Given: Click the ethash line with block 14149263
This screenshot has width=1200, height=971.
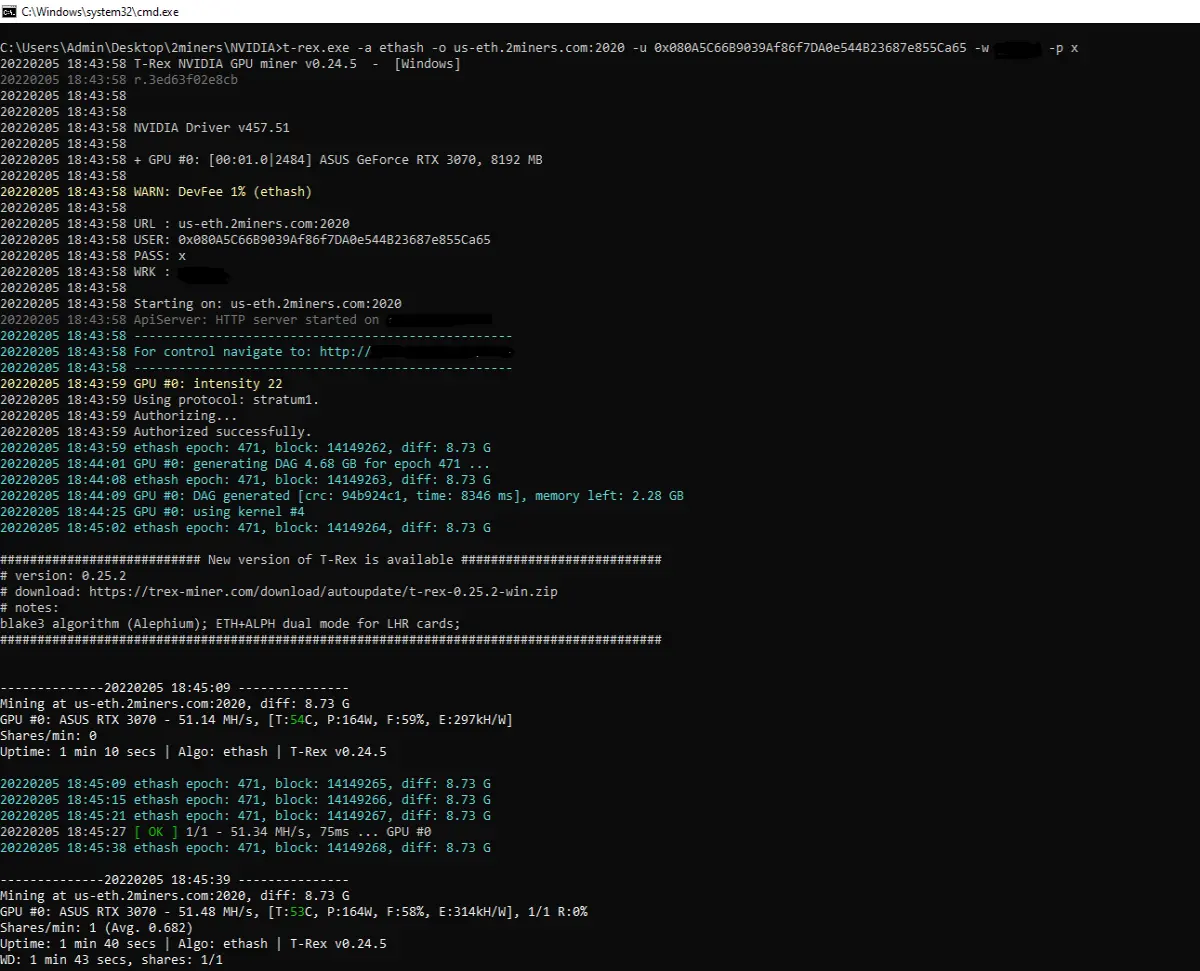Looking at the screenshot, I should tap(245, 480).
